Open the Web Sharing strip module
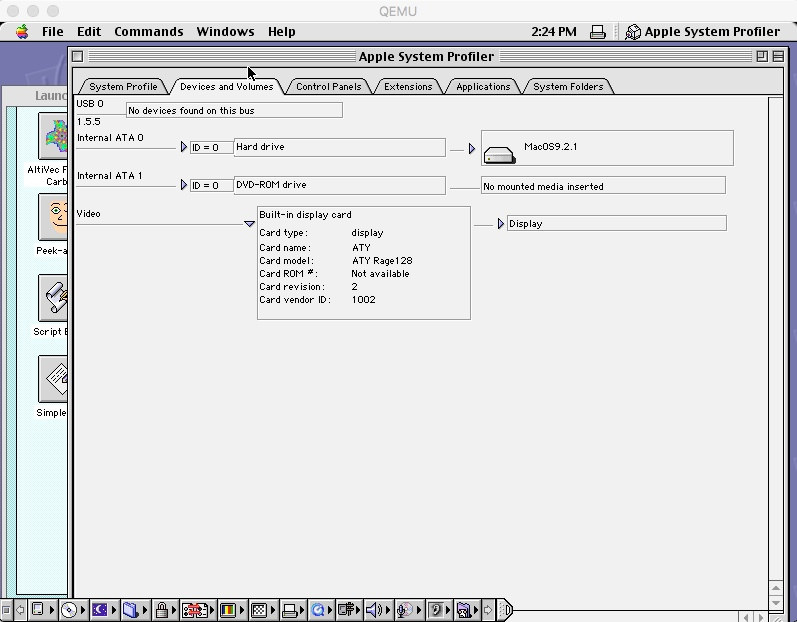This screenshot has height=622, width=797. 467,610
